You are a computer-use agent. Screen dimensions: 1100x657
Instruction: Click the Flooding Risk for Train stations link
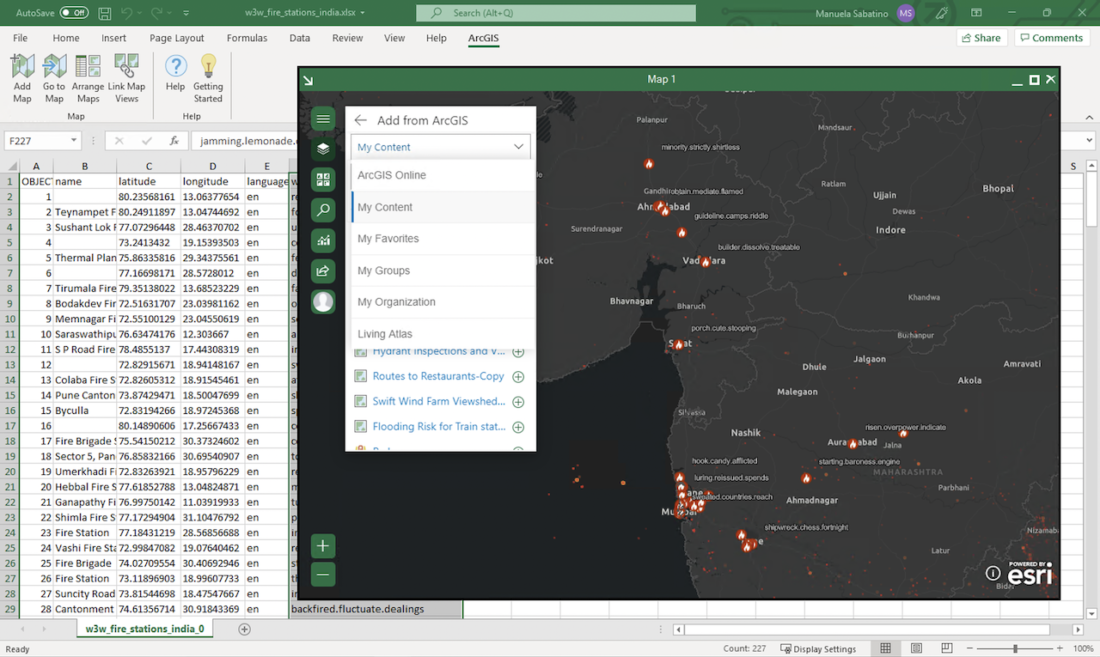(438, 427)
